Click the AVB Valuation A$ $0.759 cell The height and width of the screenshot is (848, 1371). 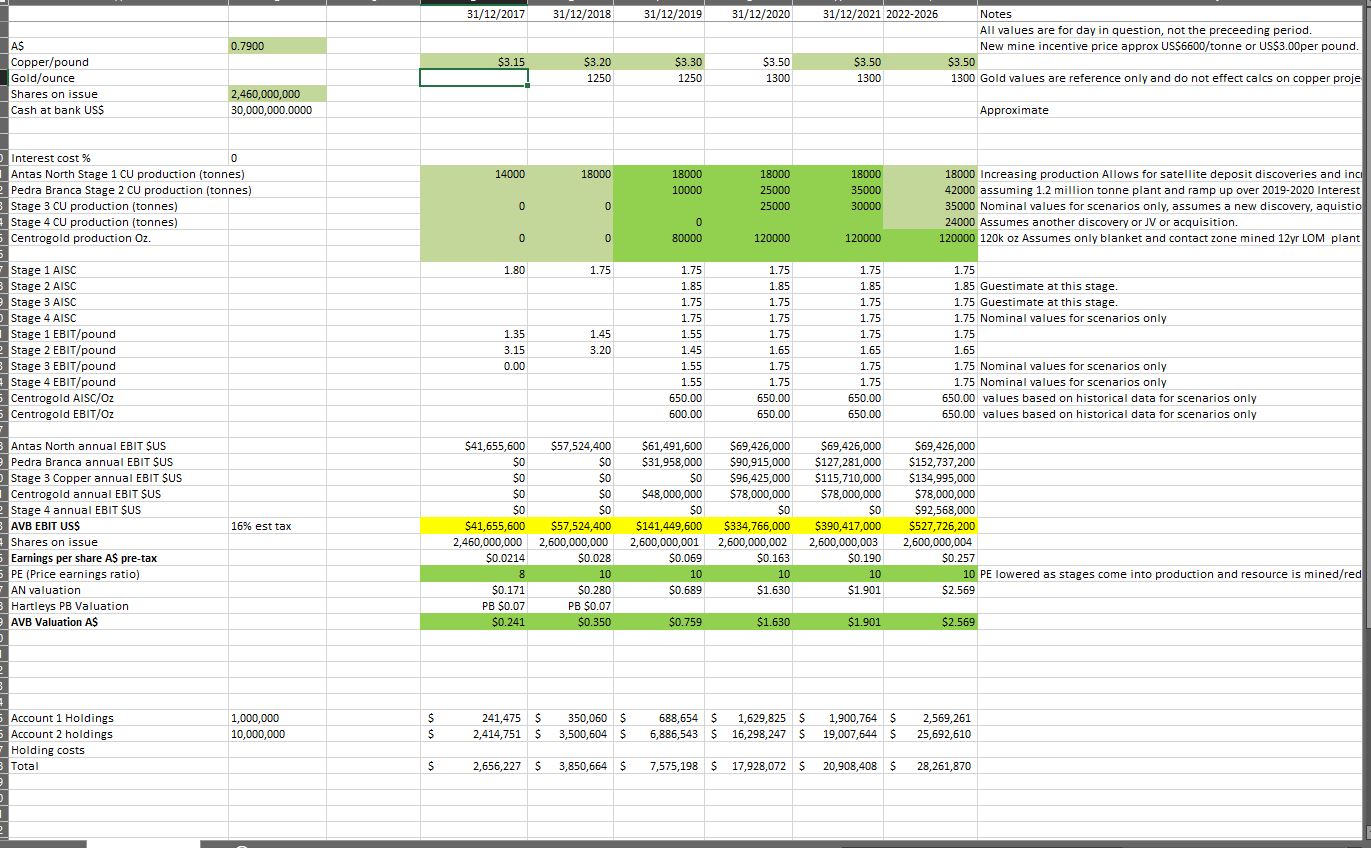tap(661, 622)
